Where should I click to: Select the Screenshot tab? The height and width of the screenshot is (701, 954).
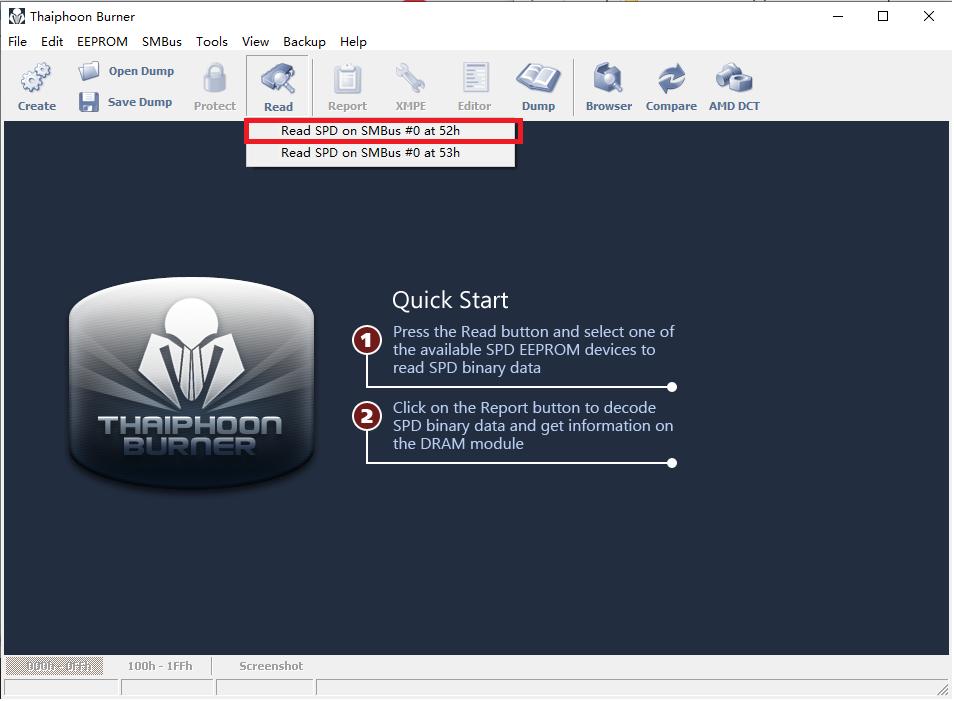tap(270, 666)
